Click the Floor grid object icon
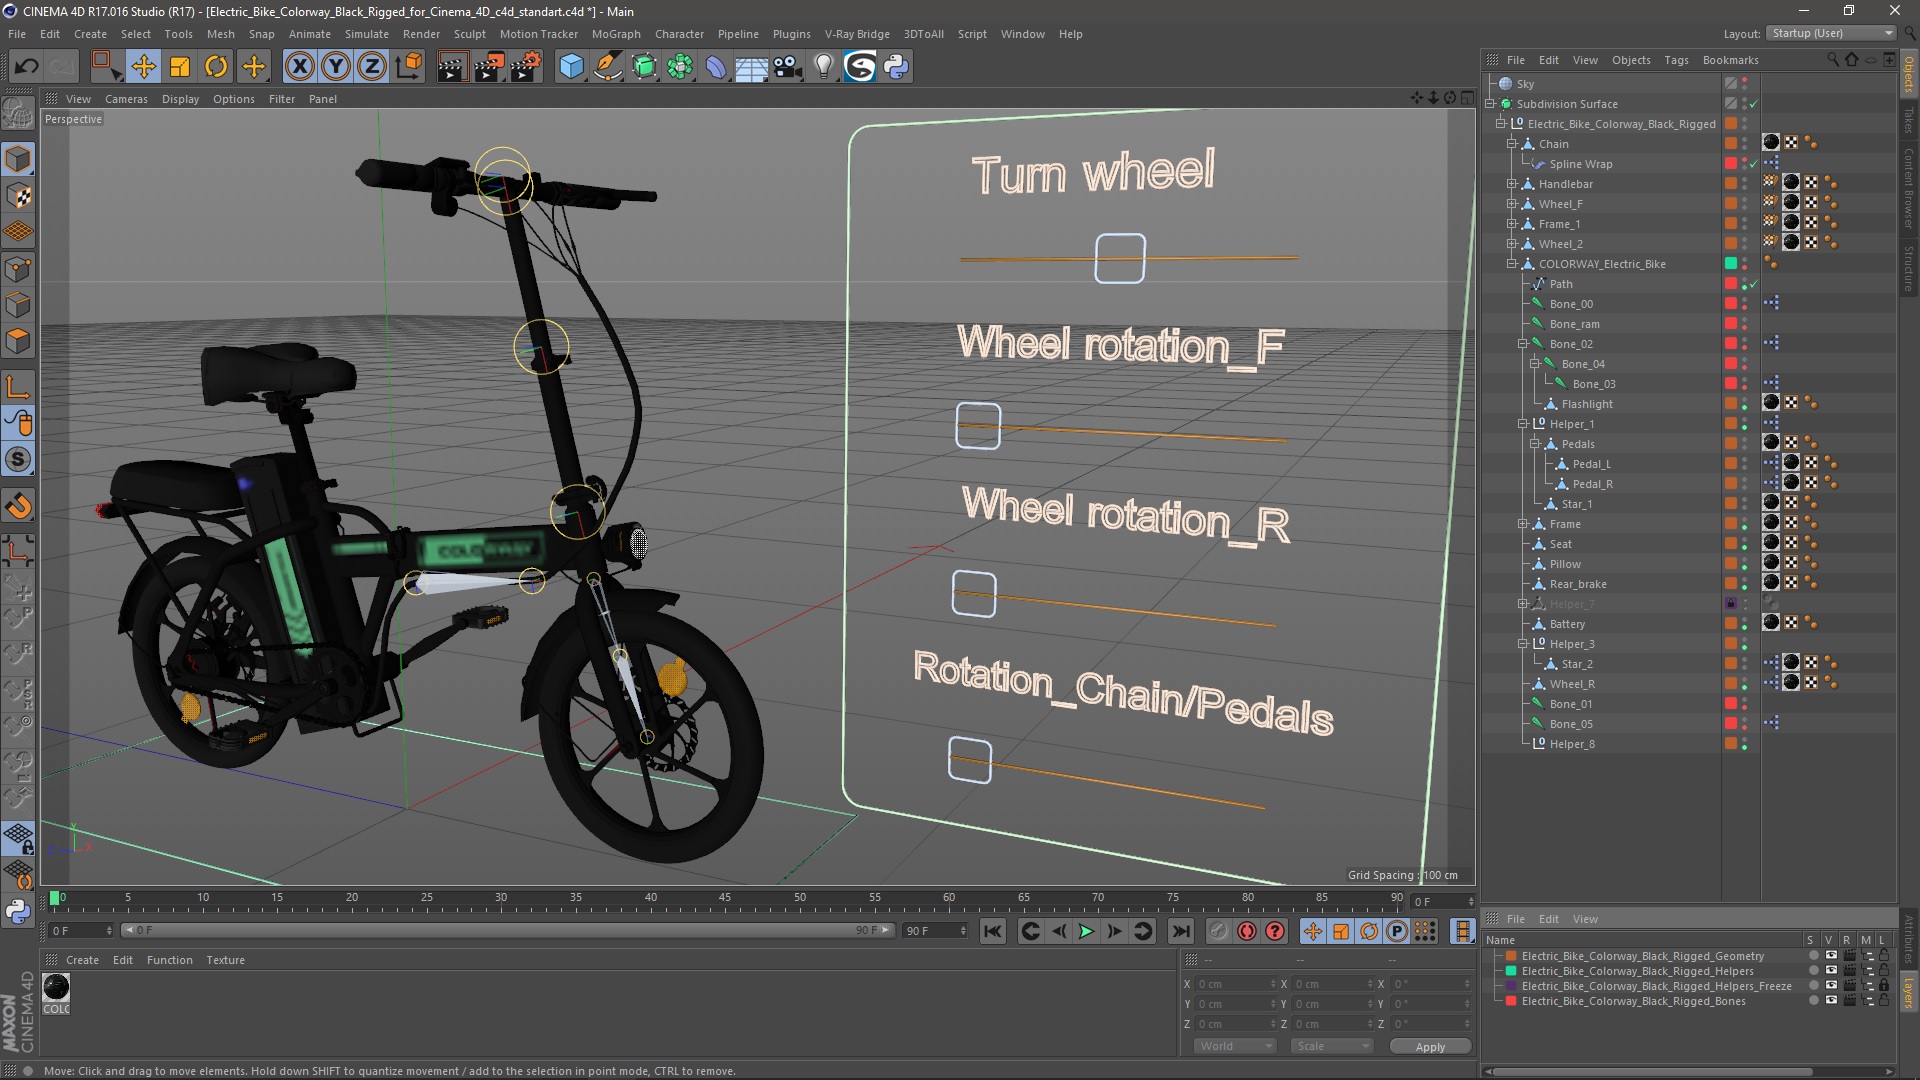The image size is (1920, 1080). 751,67
